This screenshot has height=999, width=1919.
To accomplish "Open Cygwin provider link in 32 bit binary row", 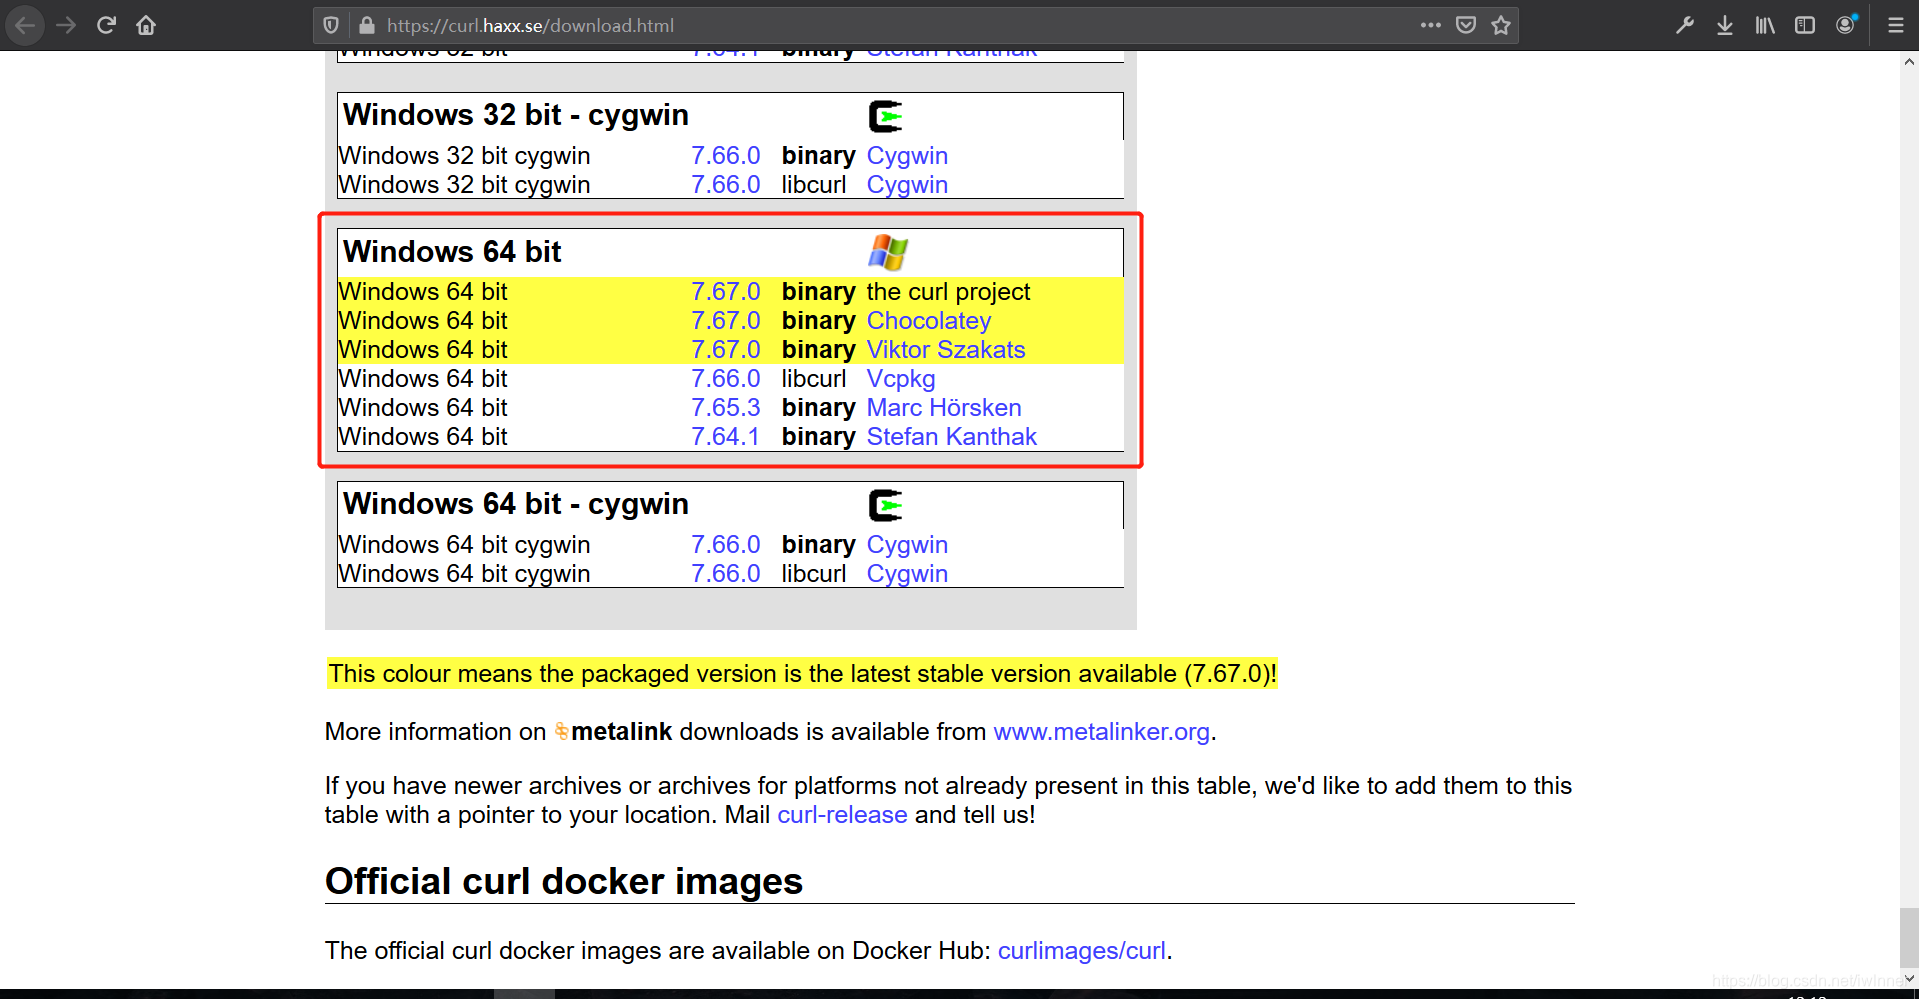I will 907,156.
